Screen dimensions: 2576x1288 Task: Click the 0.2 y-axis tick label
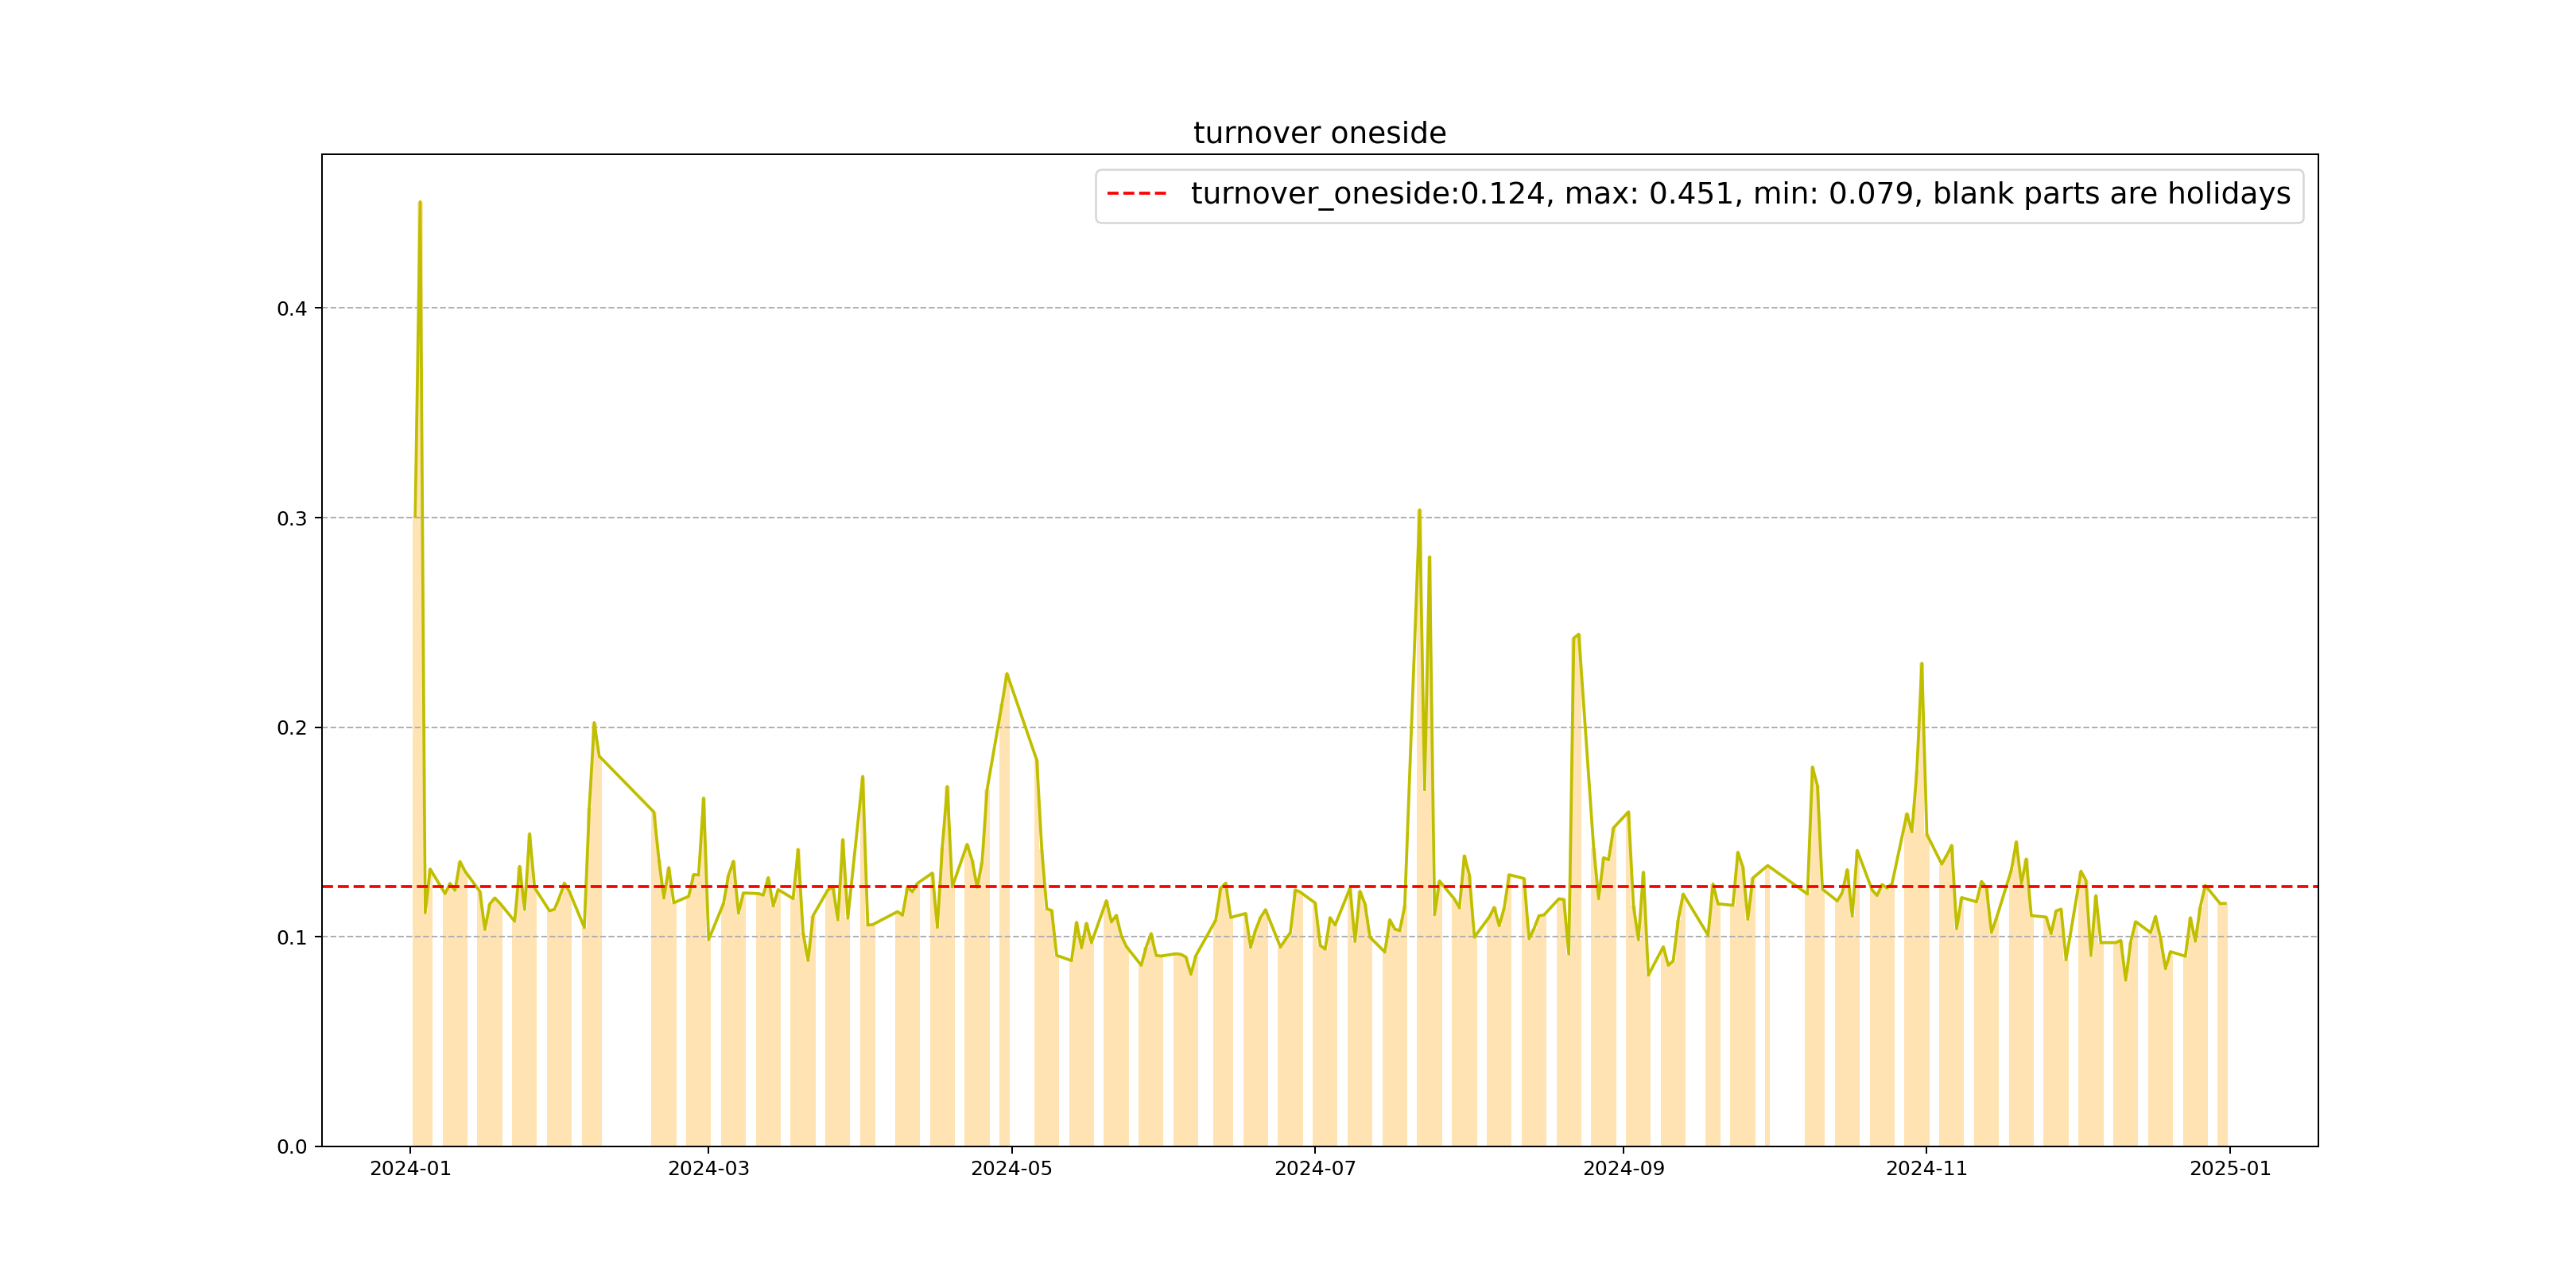291,728
